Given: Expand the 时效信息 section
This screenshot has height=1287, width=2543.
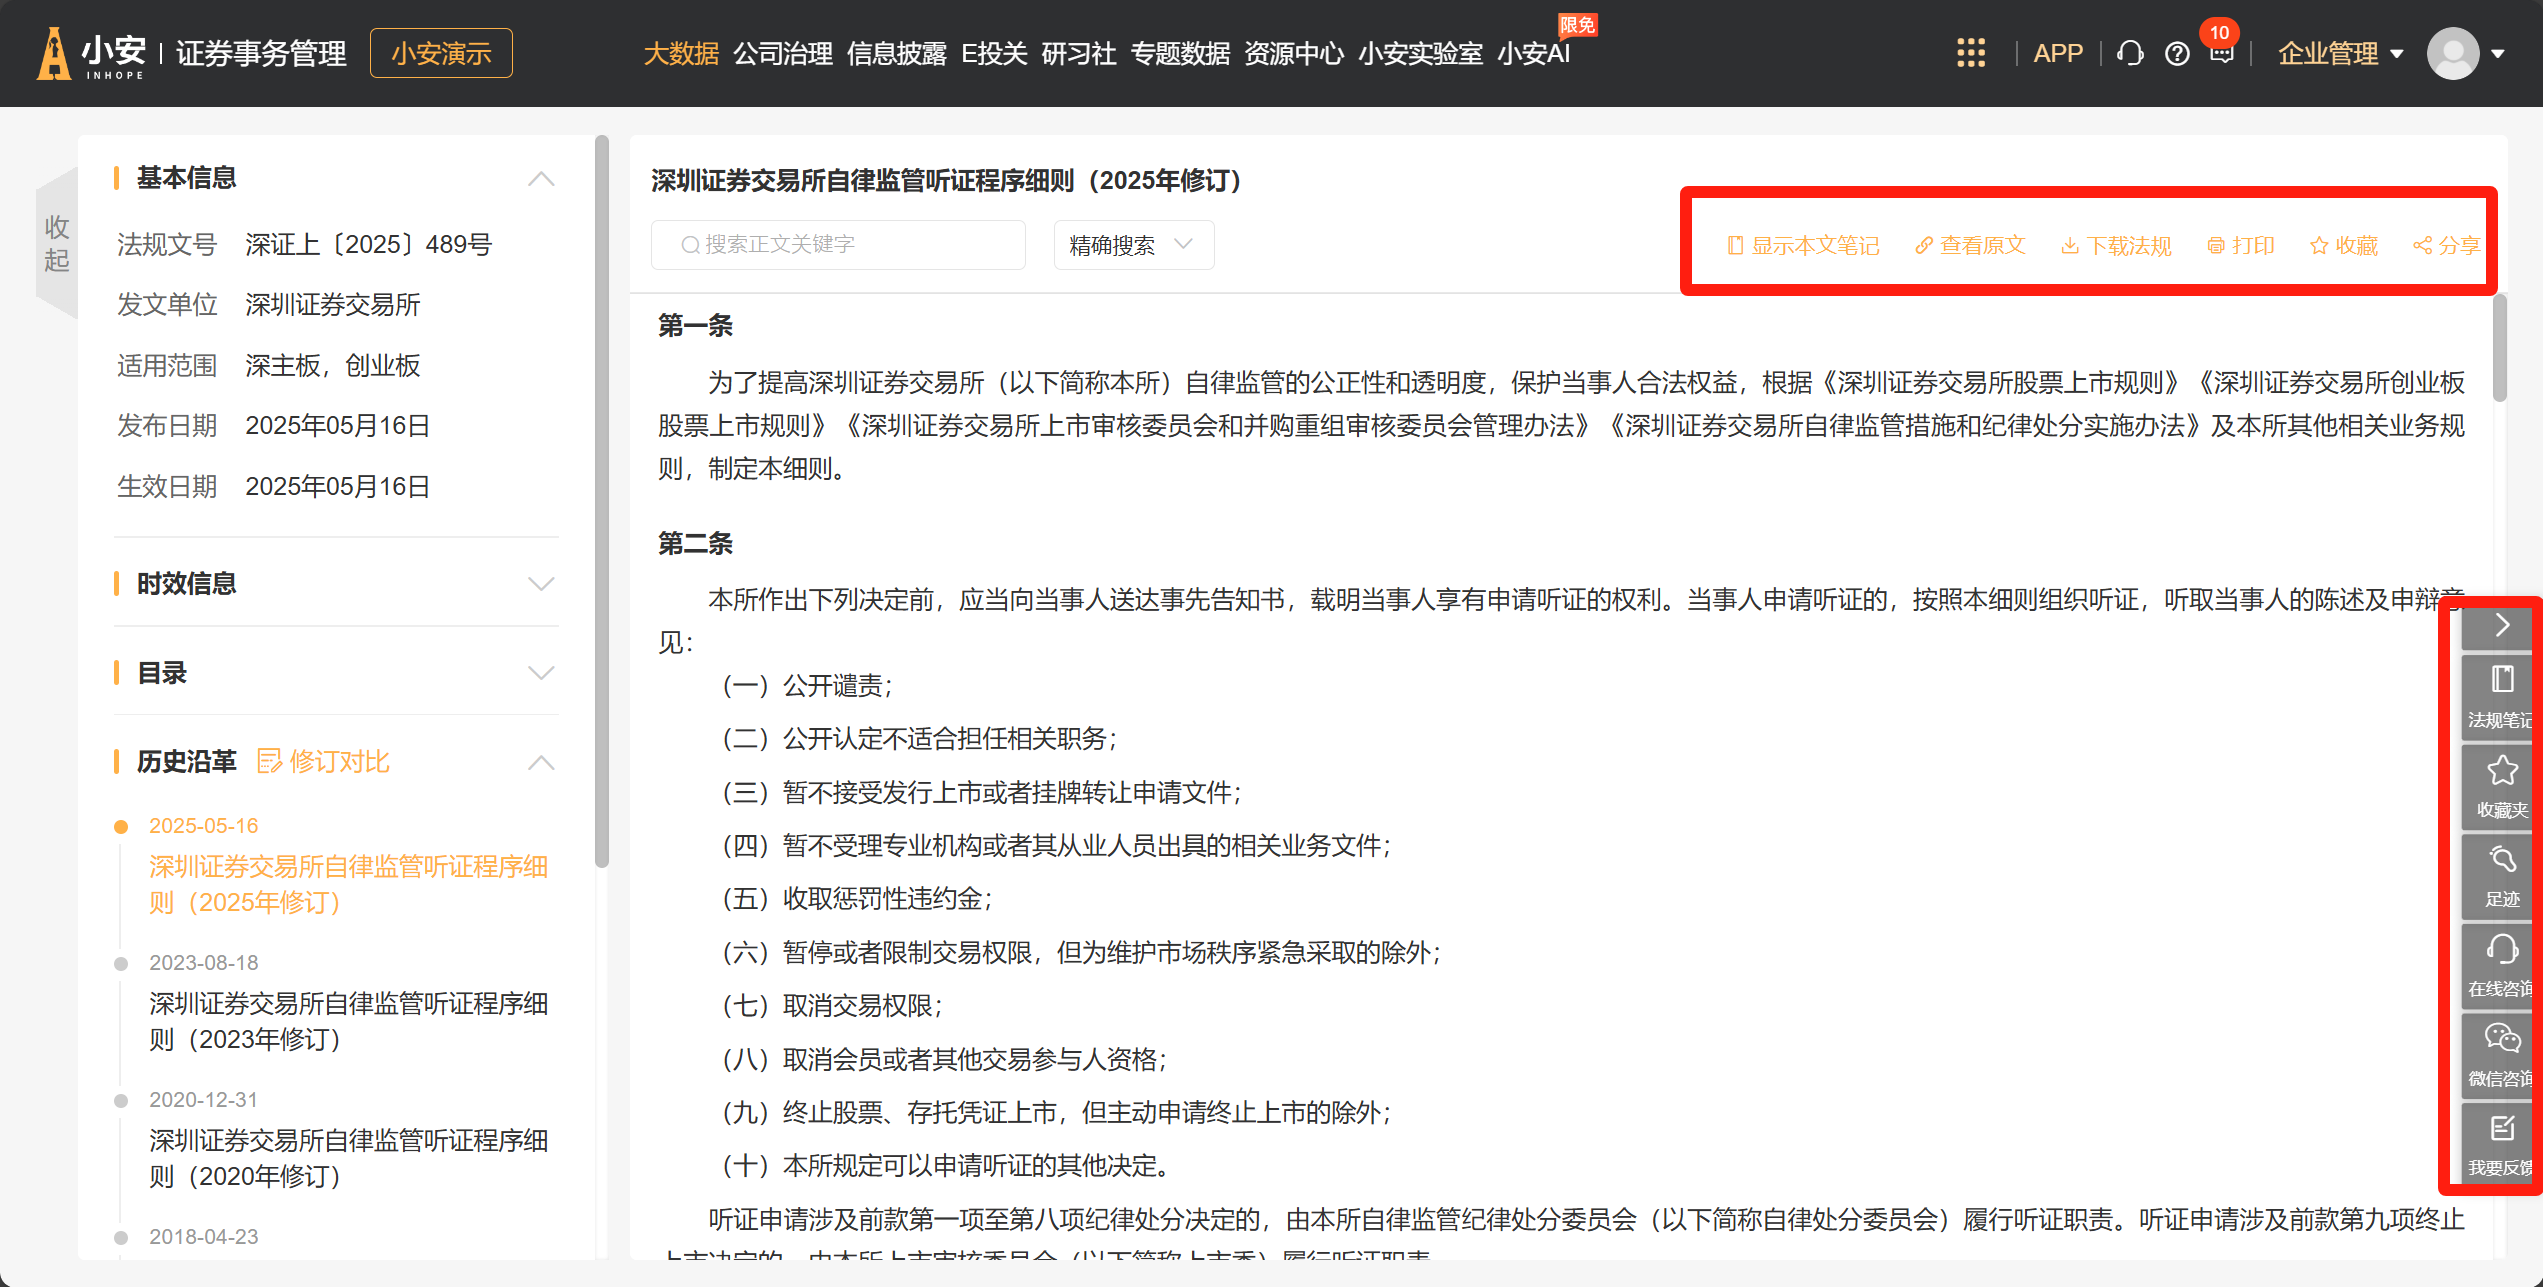Looking at the screenshot, I should pyautogui.click(x=541, y=584).
